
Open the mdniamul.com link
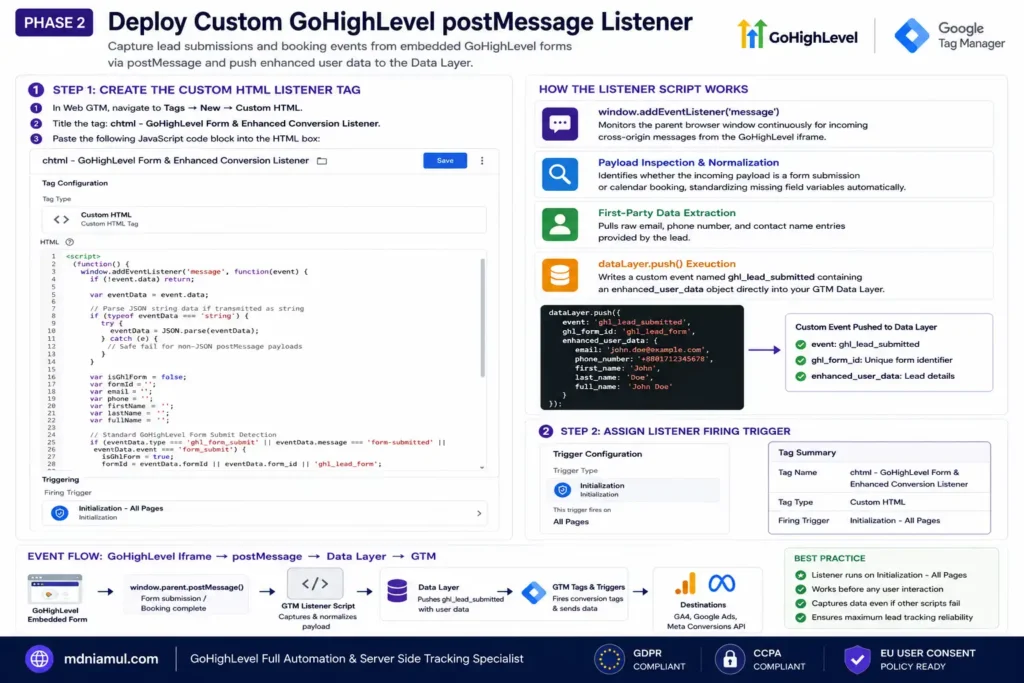point(111,659)
